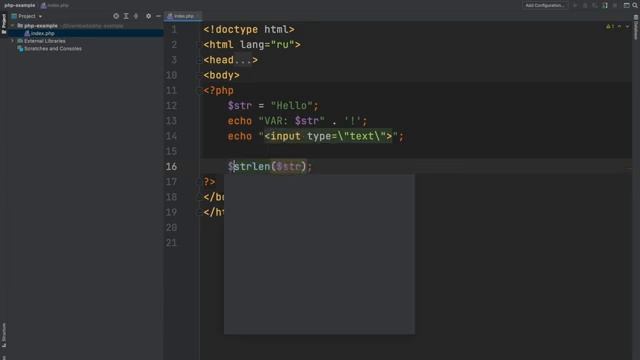Click the Run icon in the toolbar
The width and height of the screenshot is (640, 360).
pos(575,5)
